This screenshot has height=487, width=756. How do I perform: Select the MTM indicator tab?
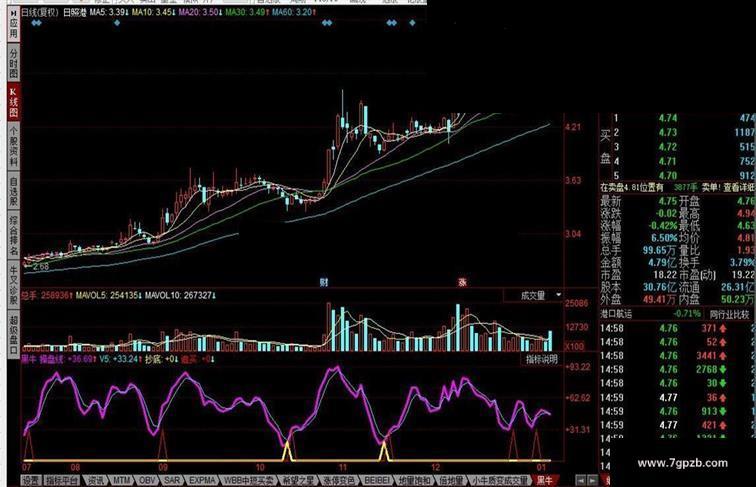[122, 480]
